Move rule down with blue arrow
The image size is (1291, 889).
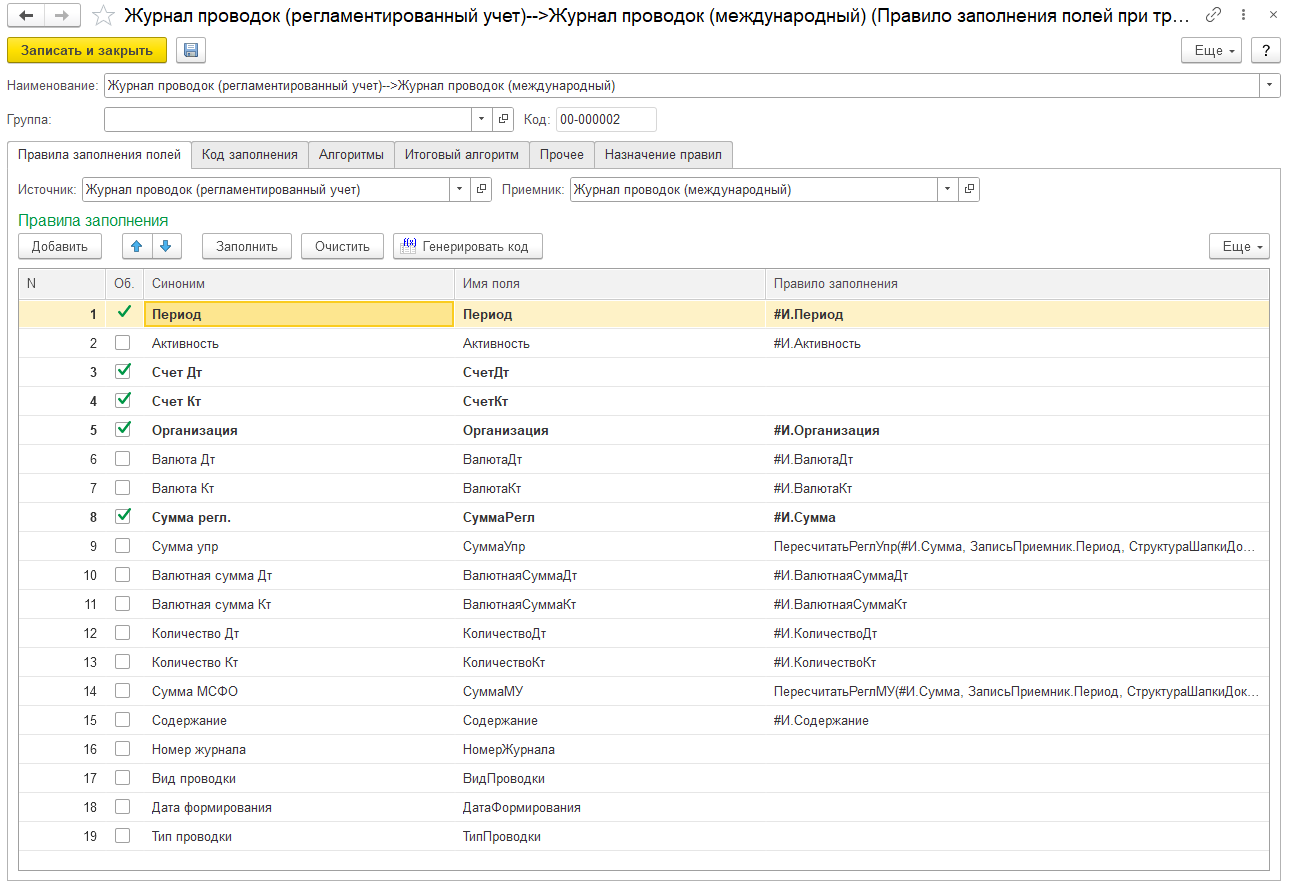coord(165,246)
